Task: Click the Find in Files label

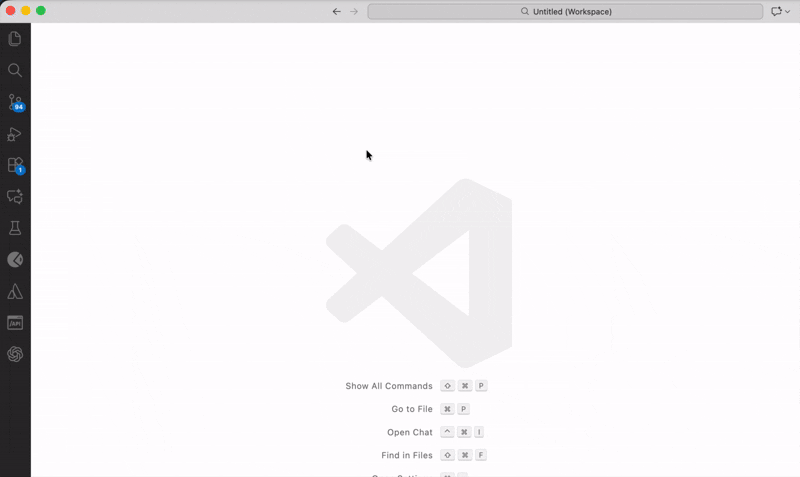Action: pyautogui.click(x=407, y=455)
